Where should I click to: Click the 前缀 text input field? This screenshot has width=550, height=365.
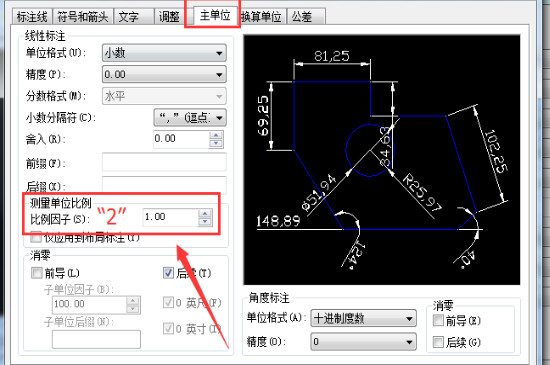[x=164, y=162]
